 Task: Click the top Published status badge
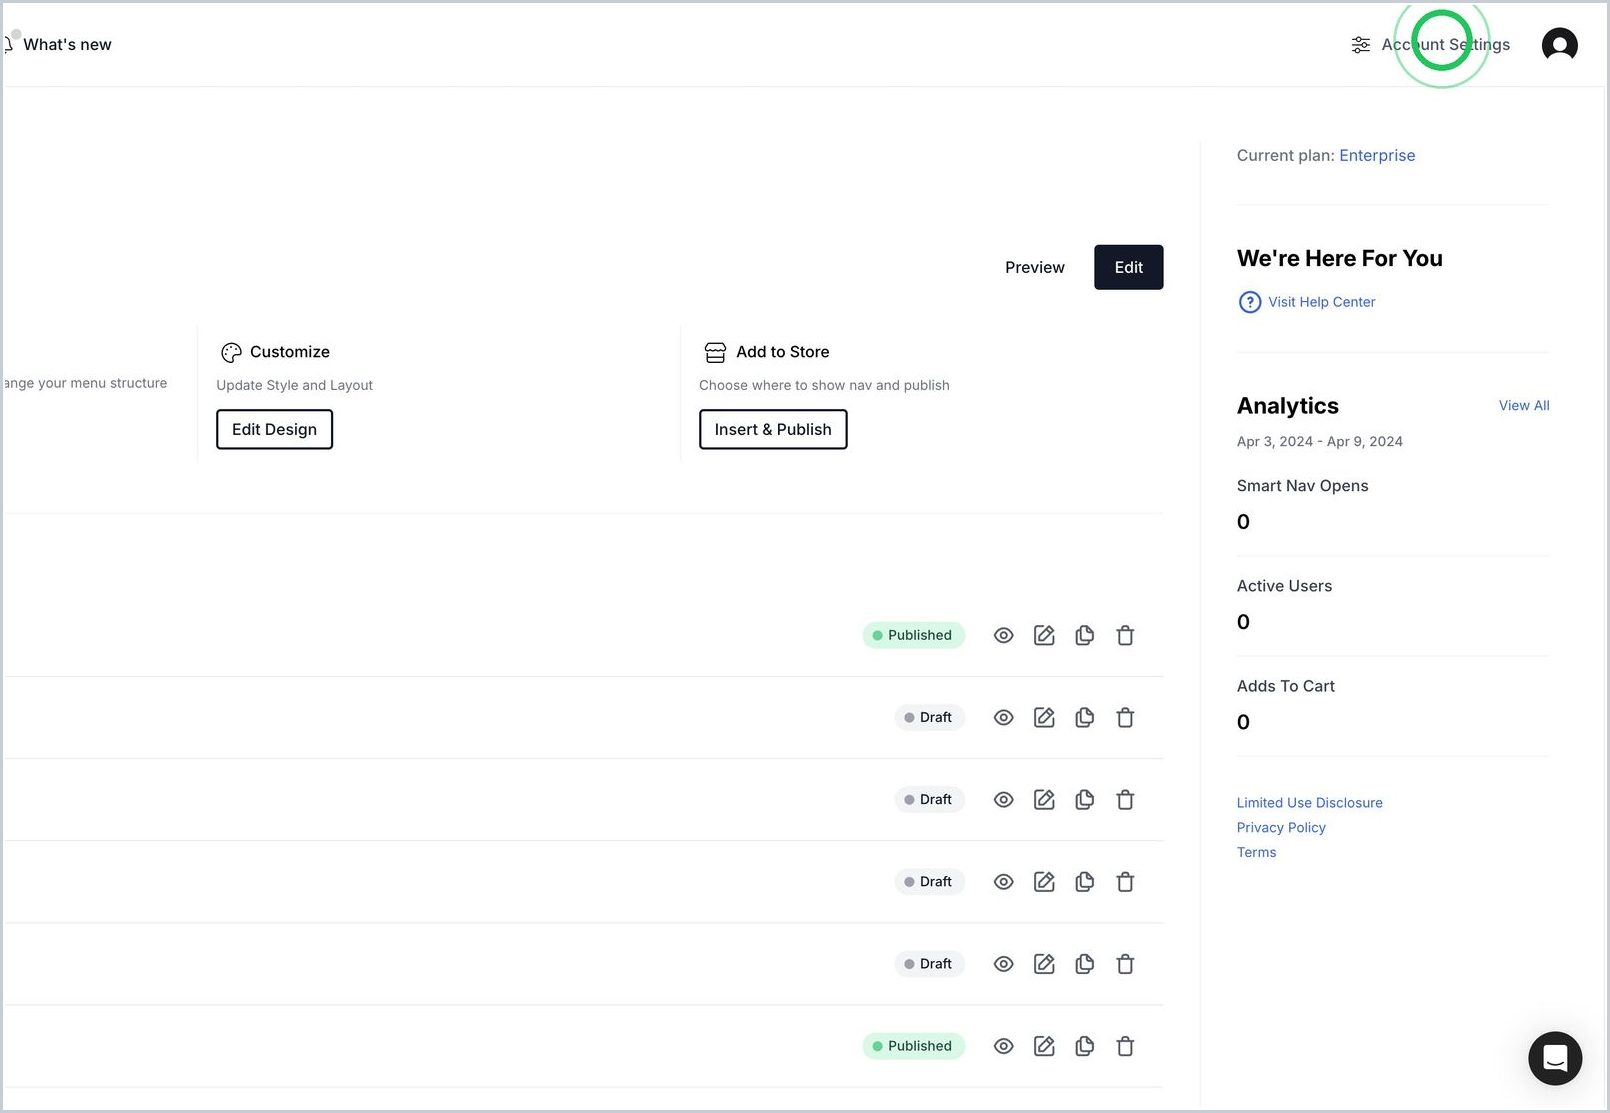(913, 635)
